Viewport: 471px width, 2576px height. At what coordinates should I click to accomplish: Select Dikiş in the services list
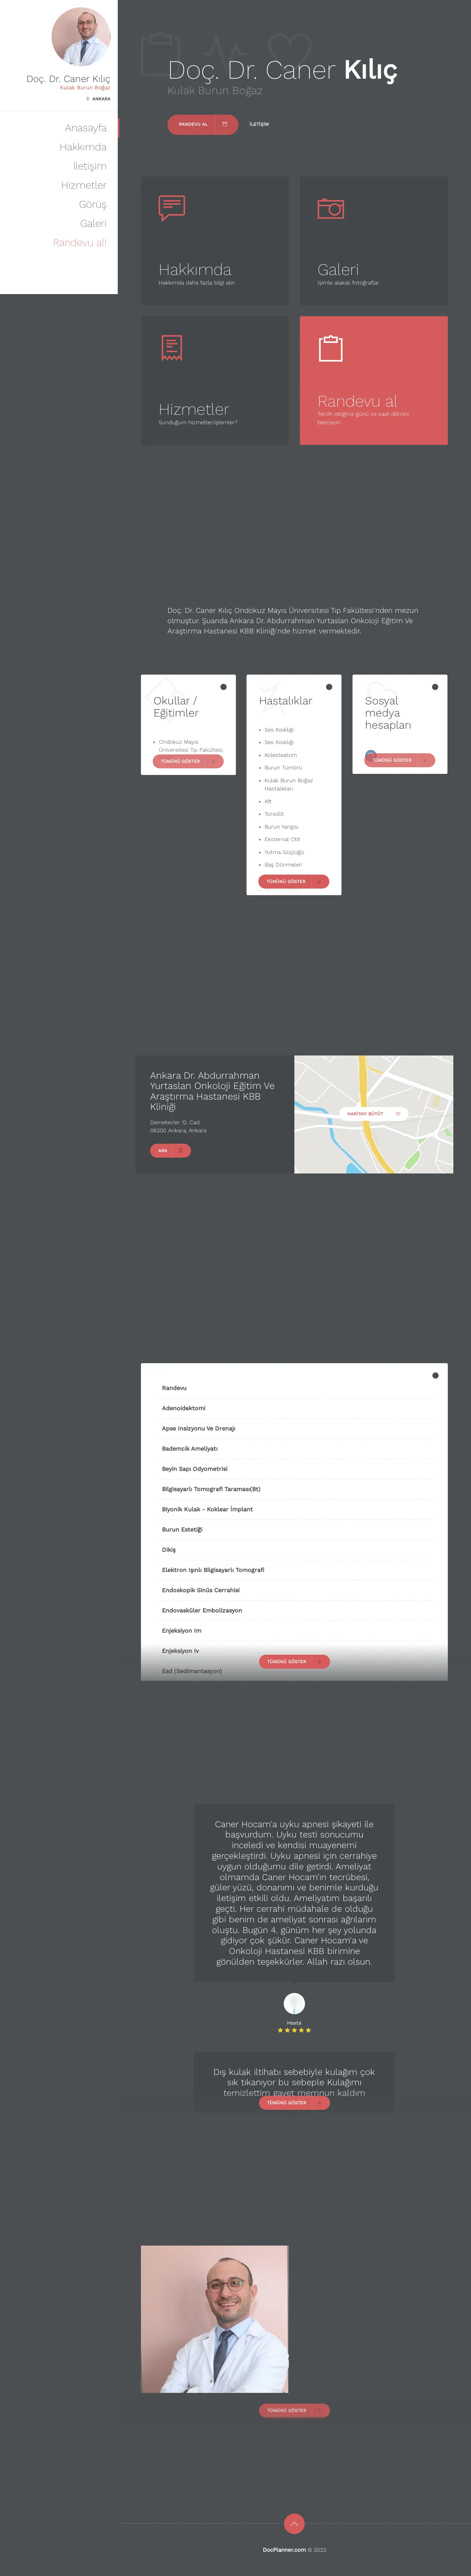tap(169, 1550)
